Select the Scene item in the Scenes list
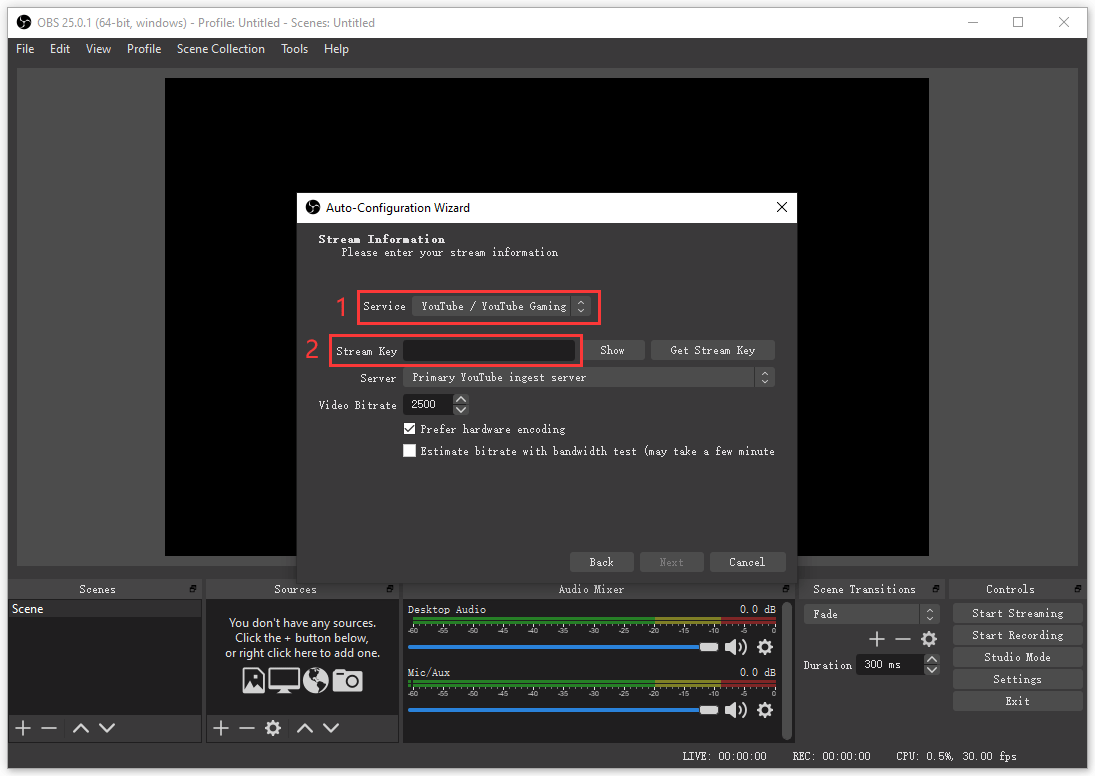The image size is (1095, 776). click(105, 609)
